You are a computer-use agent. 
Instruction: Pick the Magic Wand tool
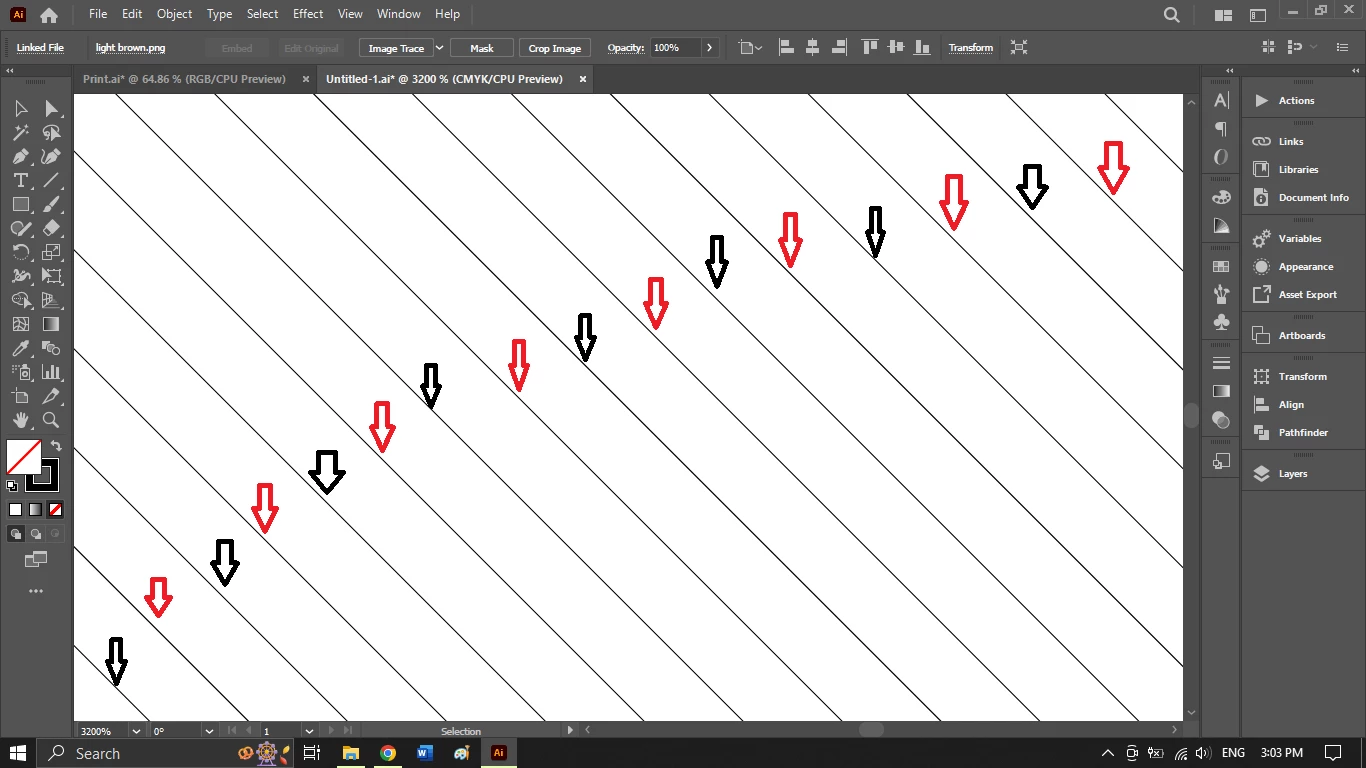coord(20,132)
